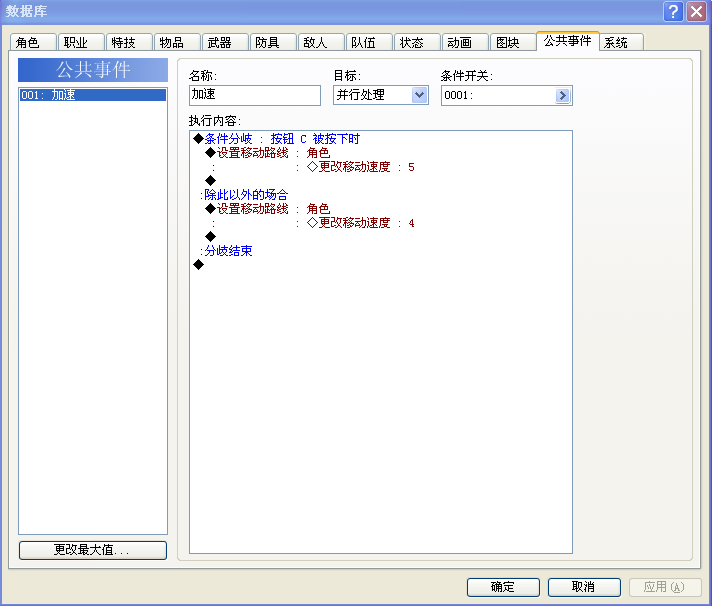
Task: Switch to the 系统 tab
Action: [x=622, y=42]
